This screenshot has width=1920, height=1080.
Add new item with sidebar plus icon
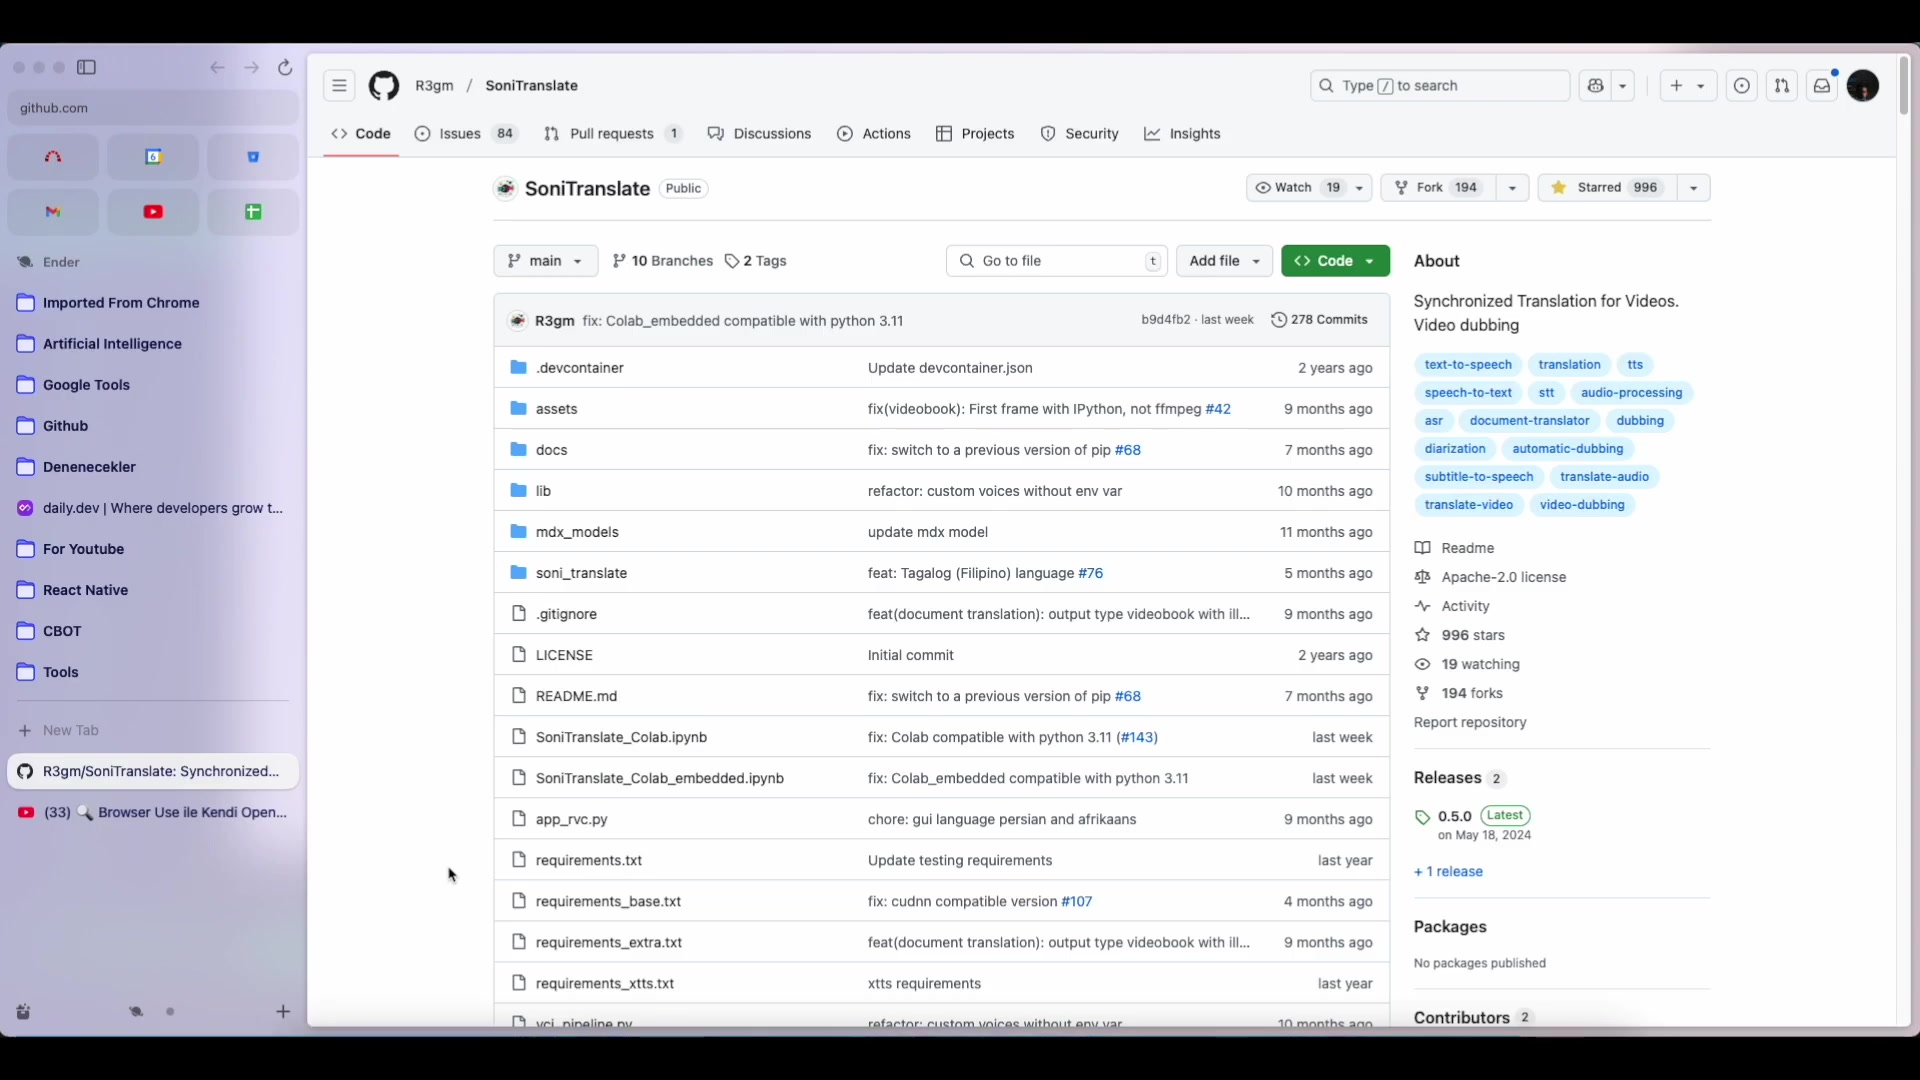pyautogui.click(x=283, y=1012)
